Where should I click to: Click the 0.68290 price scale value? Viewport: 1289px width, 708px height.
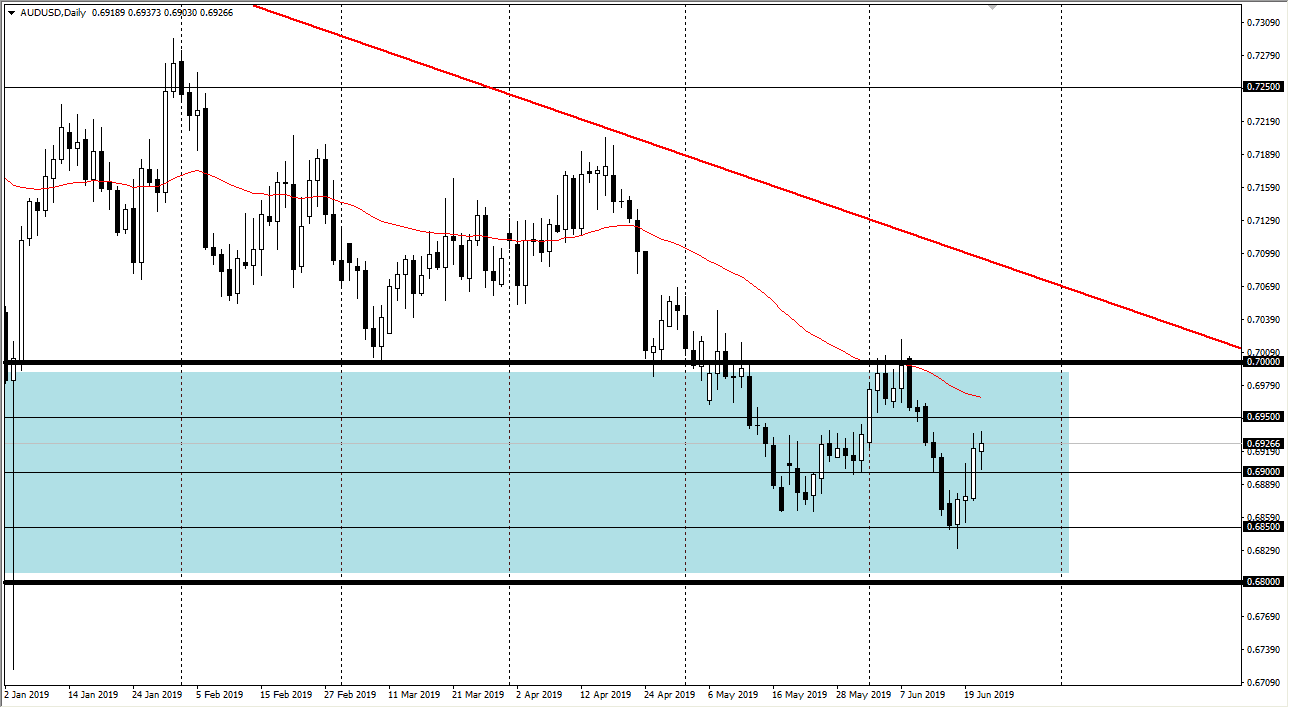point(1266,550)
